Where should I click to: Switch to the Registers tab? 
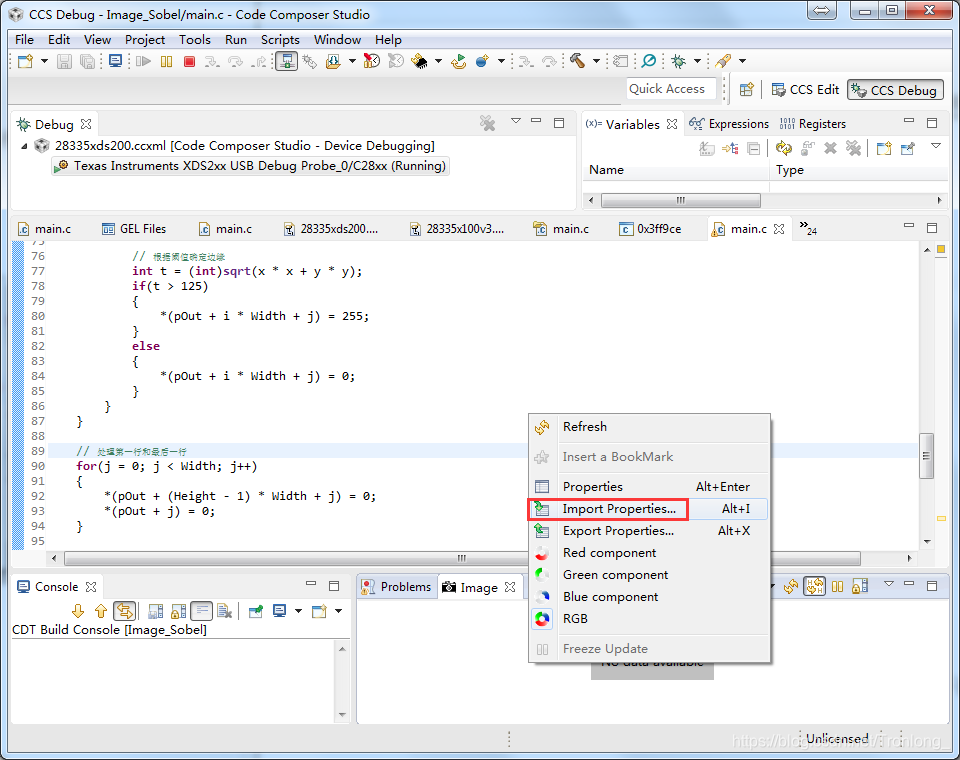point(813,124)
